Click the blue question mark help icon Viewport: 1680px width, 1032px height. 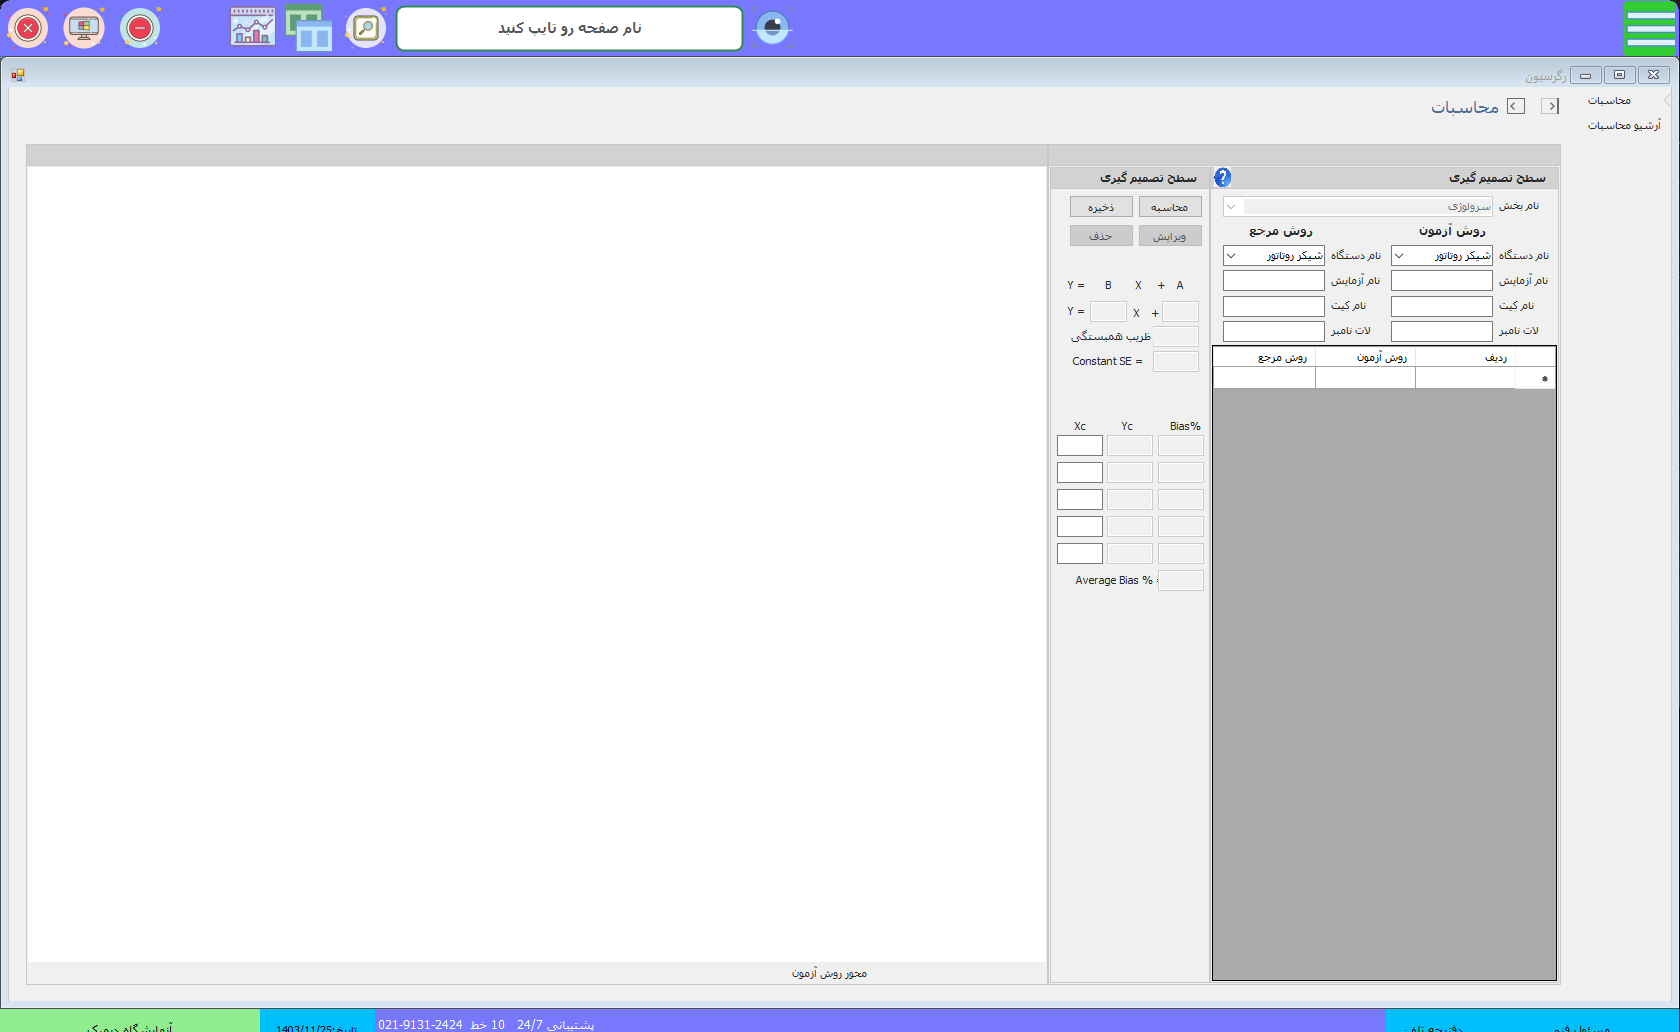pyautogui.click(x=1222, y=177)
